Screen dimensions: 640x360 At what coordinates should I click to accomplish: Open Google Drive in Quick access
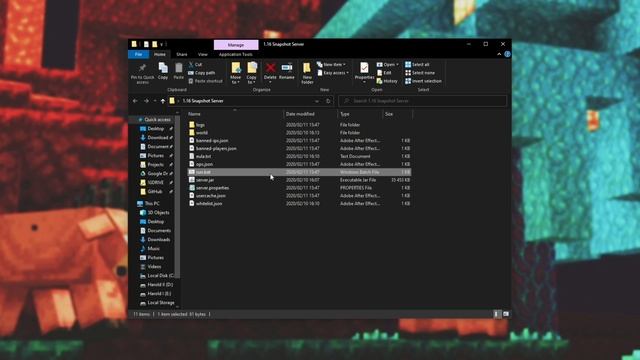(157, 173)
